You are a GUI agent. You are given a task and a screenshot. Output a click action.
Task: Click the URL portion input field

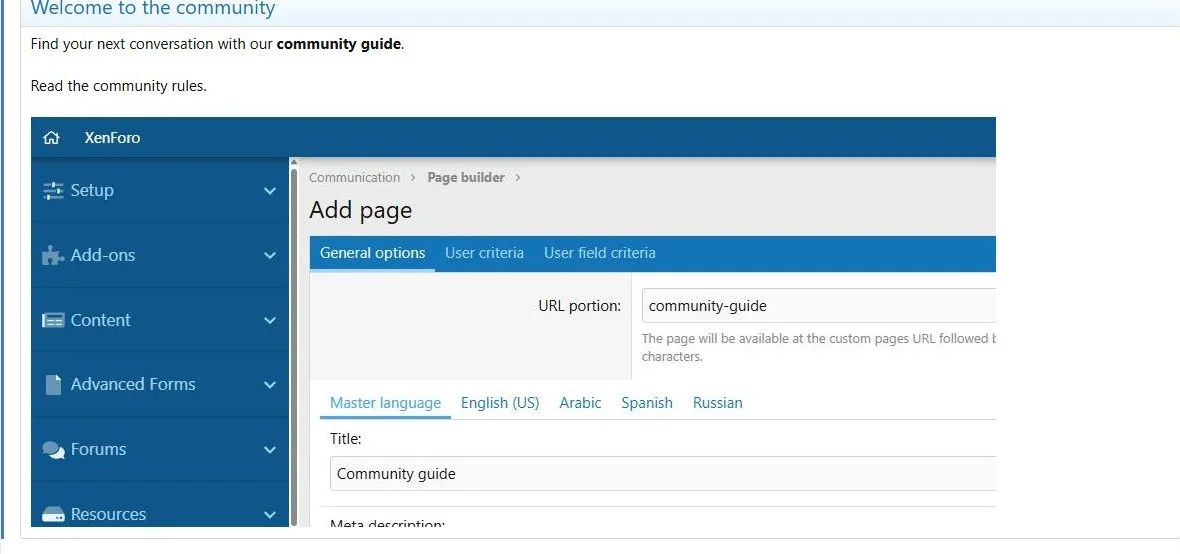point(819,306)
